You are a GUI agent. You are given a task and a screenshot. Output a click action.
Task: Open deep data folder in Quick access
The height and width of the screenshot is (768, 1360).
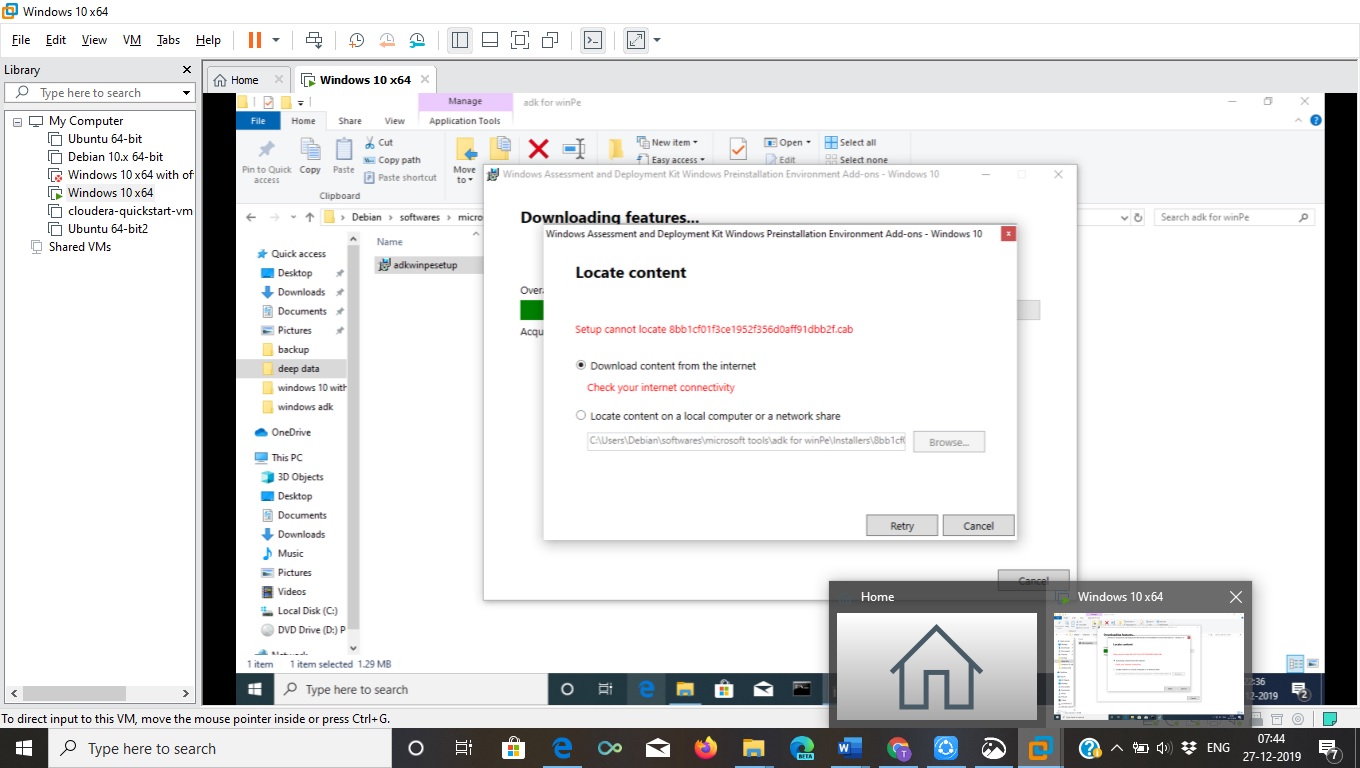coord(298,369)
